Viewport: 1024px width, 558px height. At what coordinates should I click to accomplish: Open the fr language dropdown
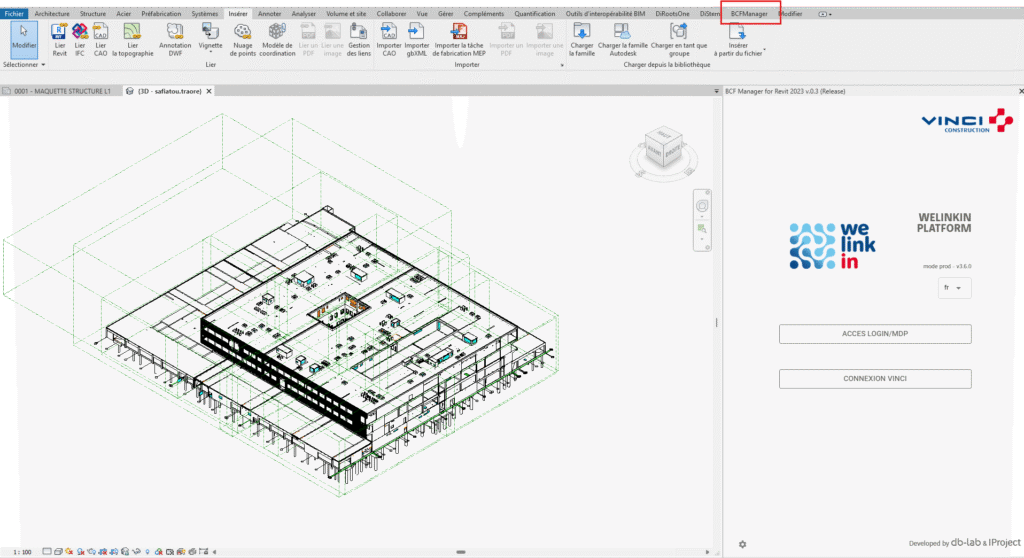(957, 288)
